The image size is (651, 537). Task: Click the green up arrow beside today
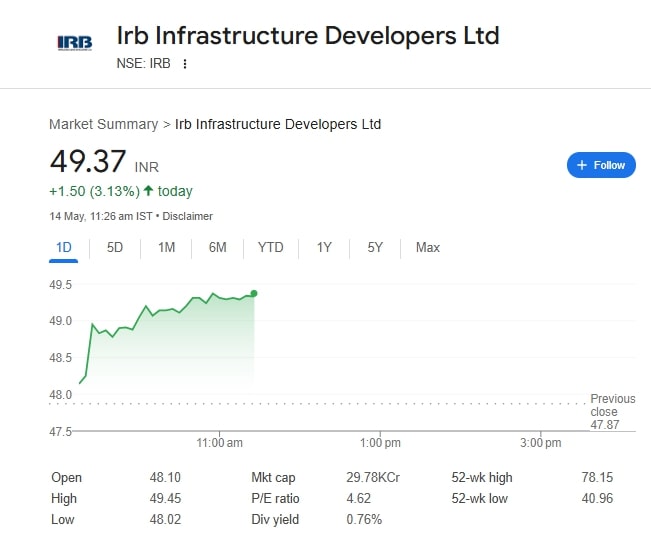148,191
